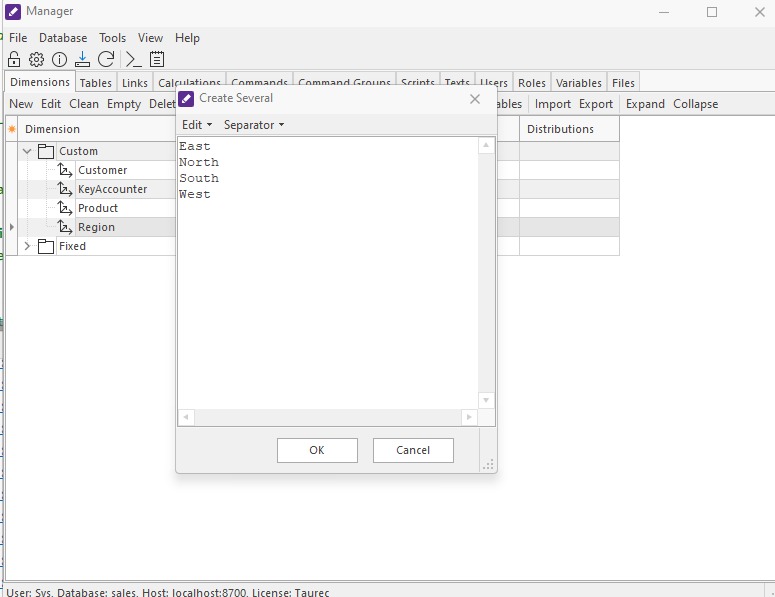The width and height of the screenshot is (775, 597).
Task: Open the Edit dropdown in Create Several dialog
Action: 197,125
